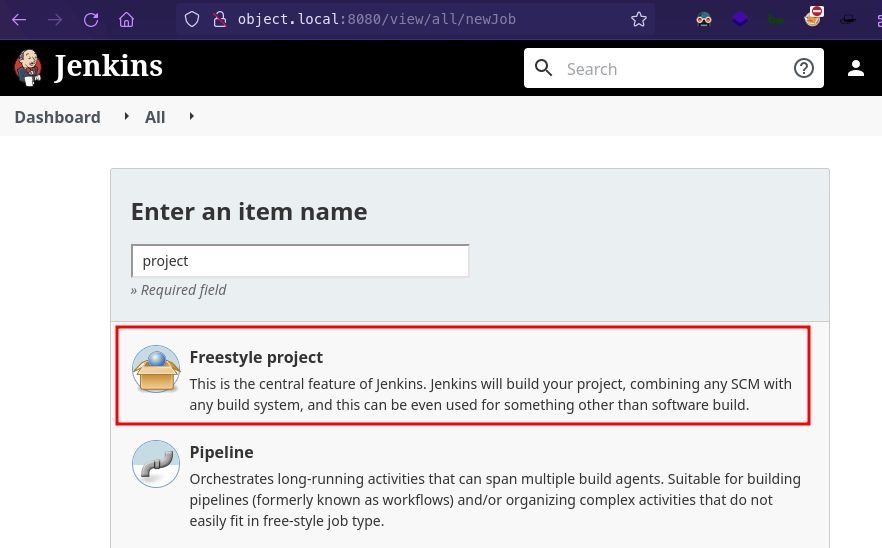The height and width of the screenshot is (548, 882).
Task: Click the item name text field
Action: click(300, 261)
